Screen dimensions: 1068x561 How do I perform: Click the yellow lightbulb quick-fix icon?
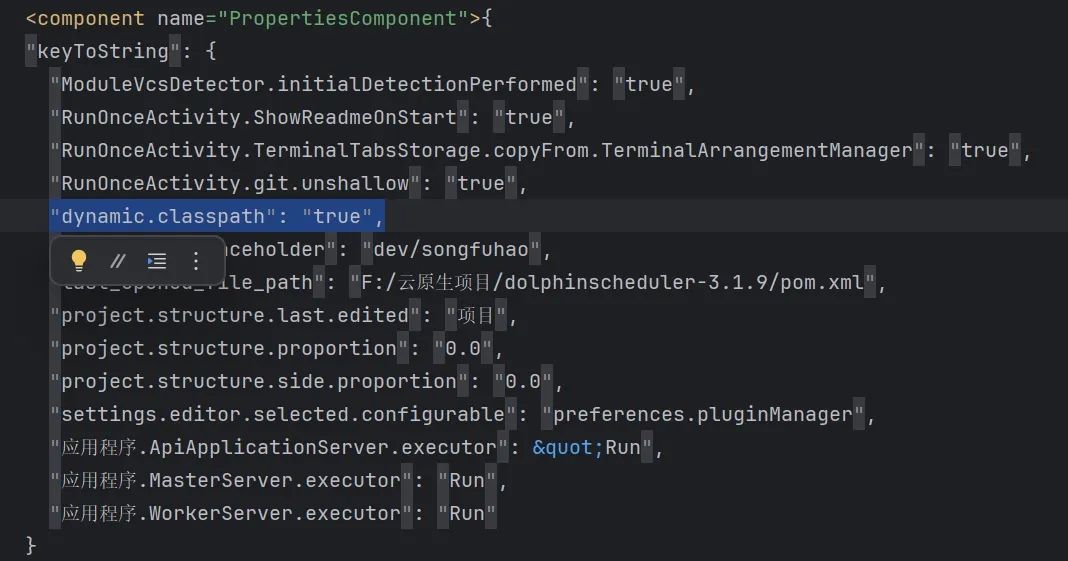coord(79,261)
